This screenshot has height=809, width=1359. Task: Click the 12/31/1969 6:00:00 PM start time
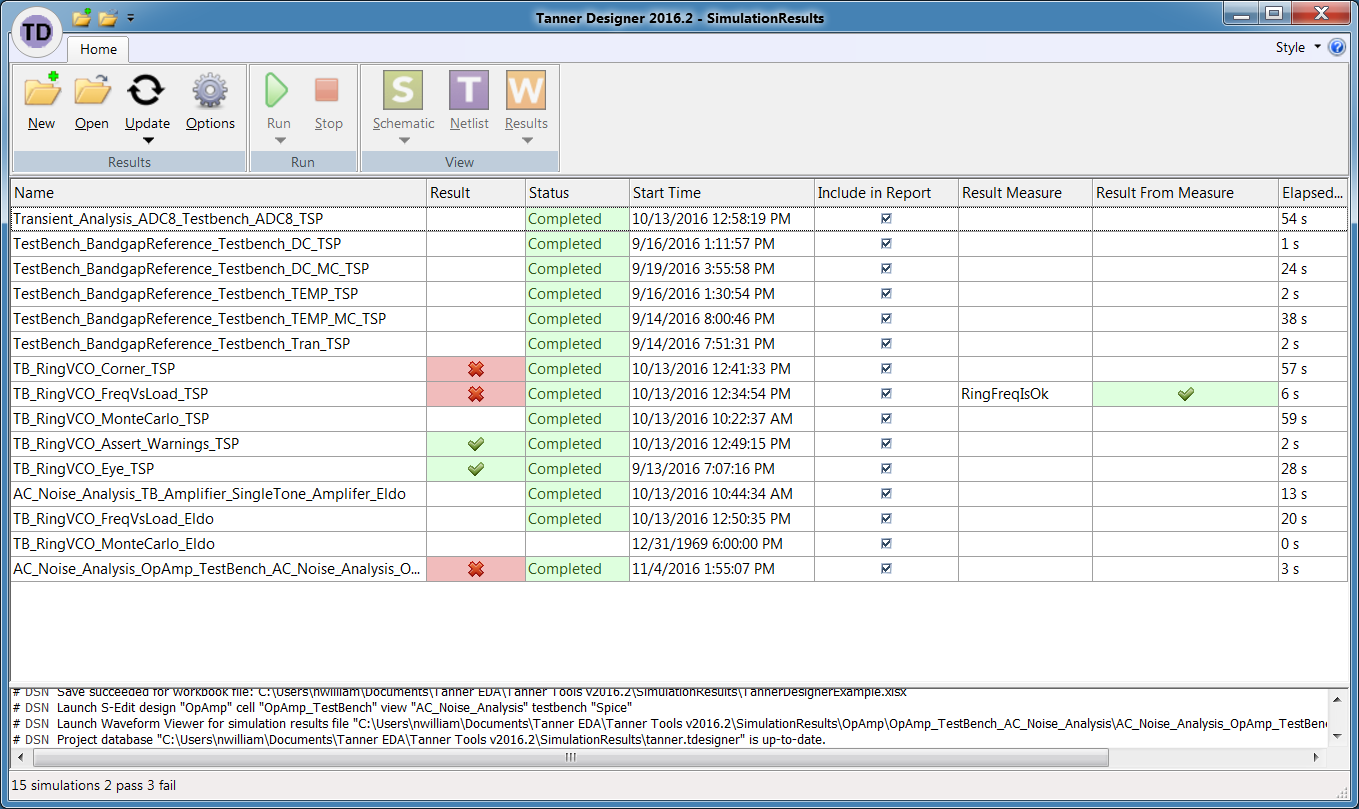click(708, 544)
